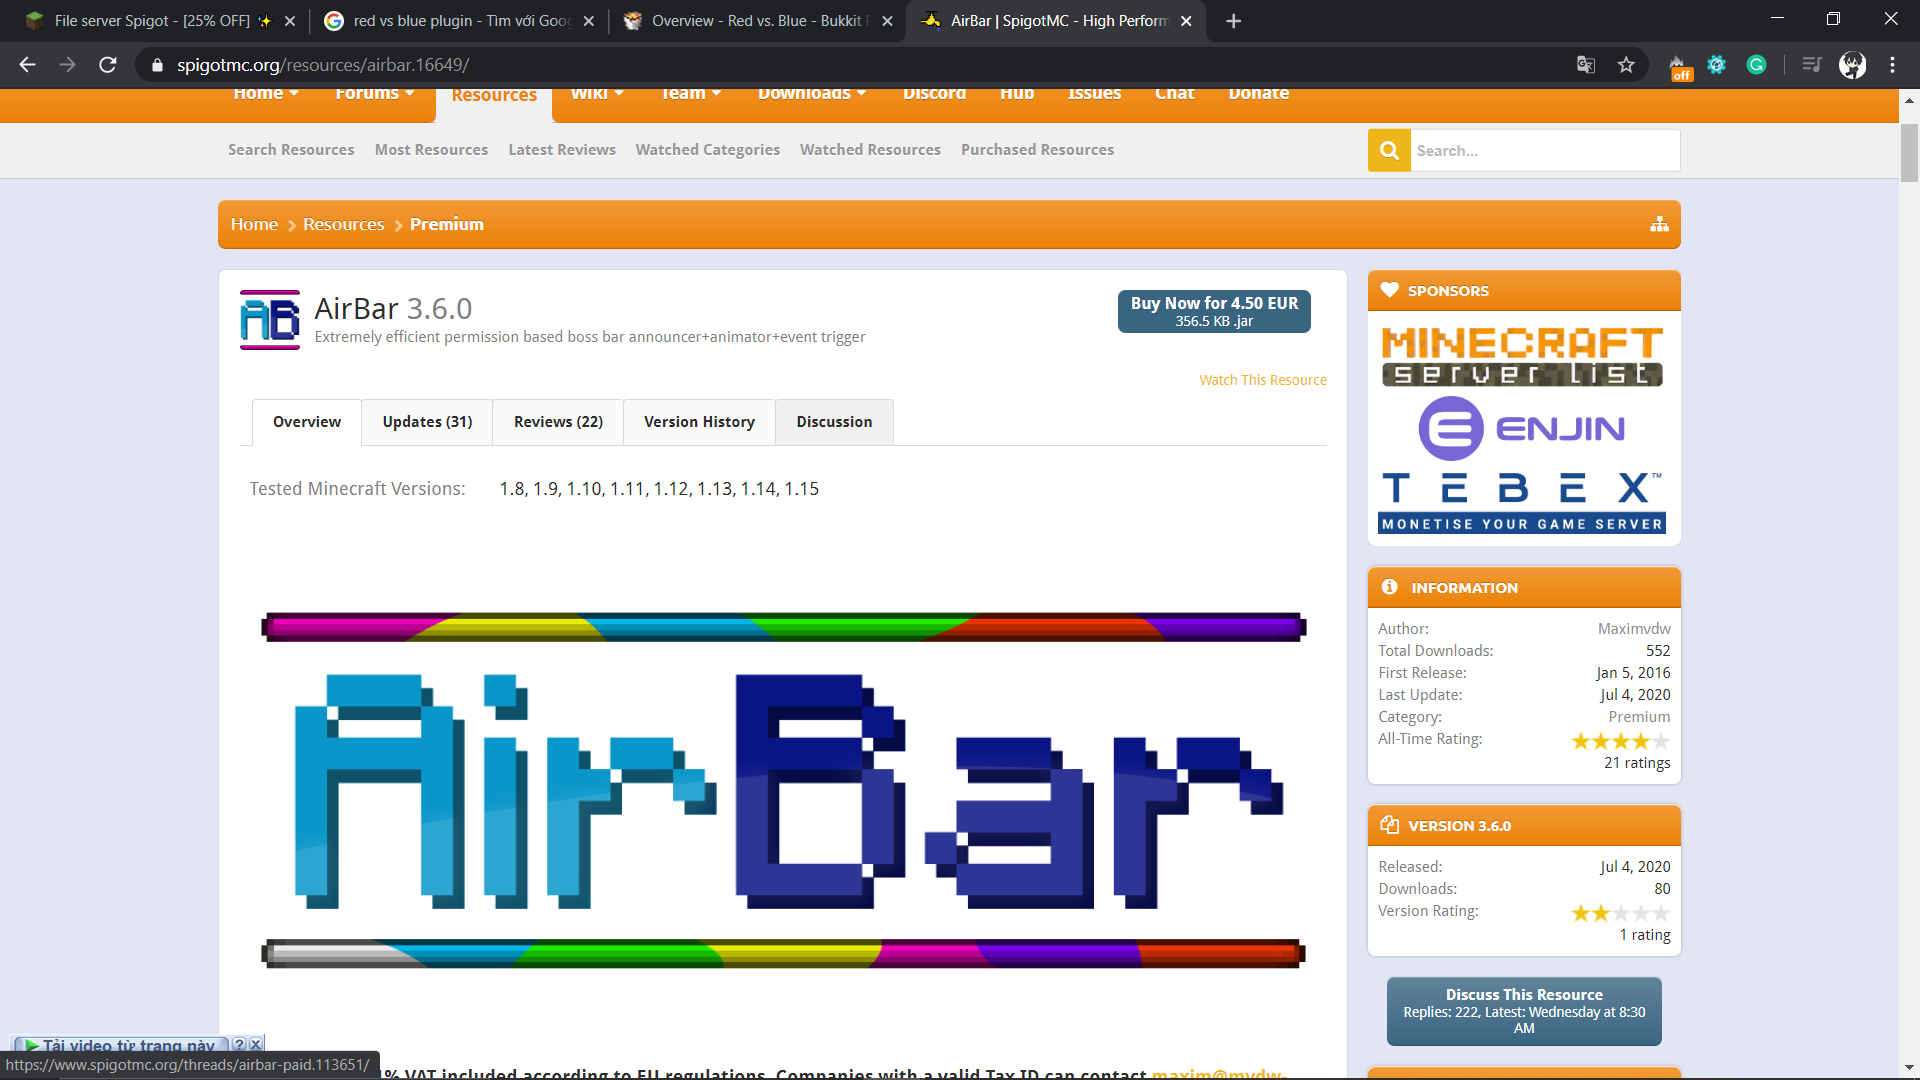Switch to the Reviews (22) tab

(x=558, y=422)
